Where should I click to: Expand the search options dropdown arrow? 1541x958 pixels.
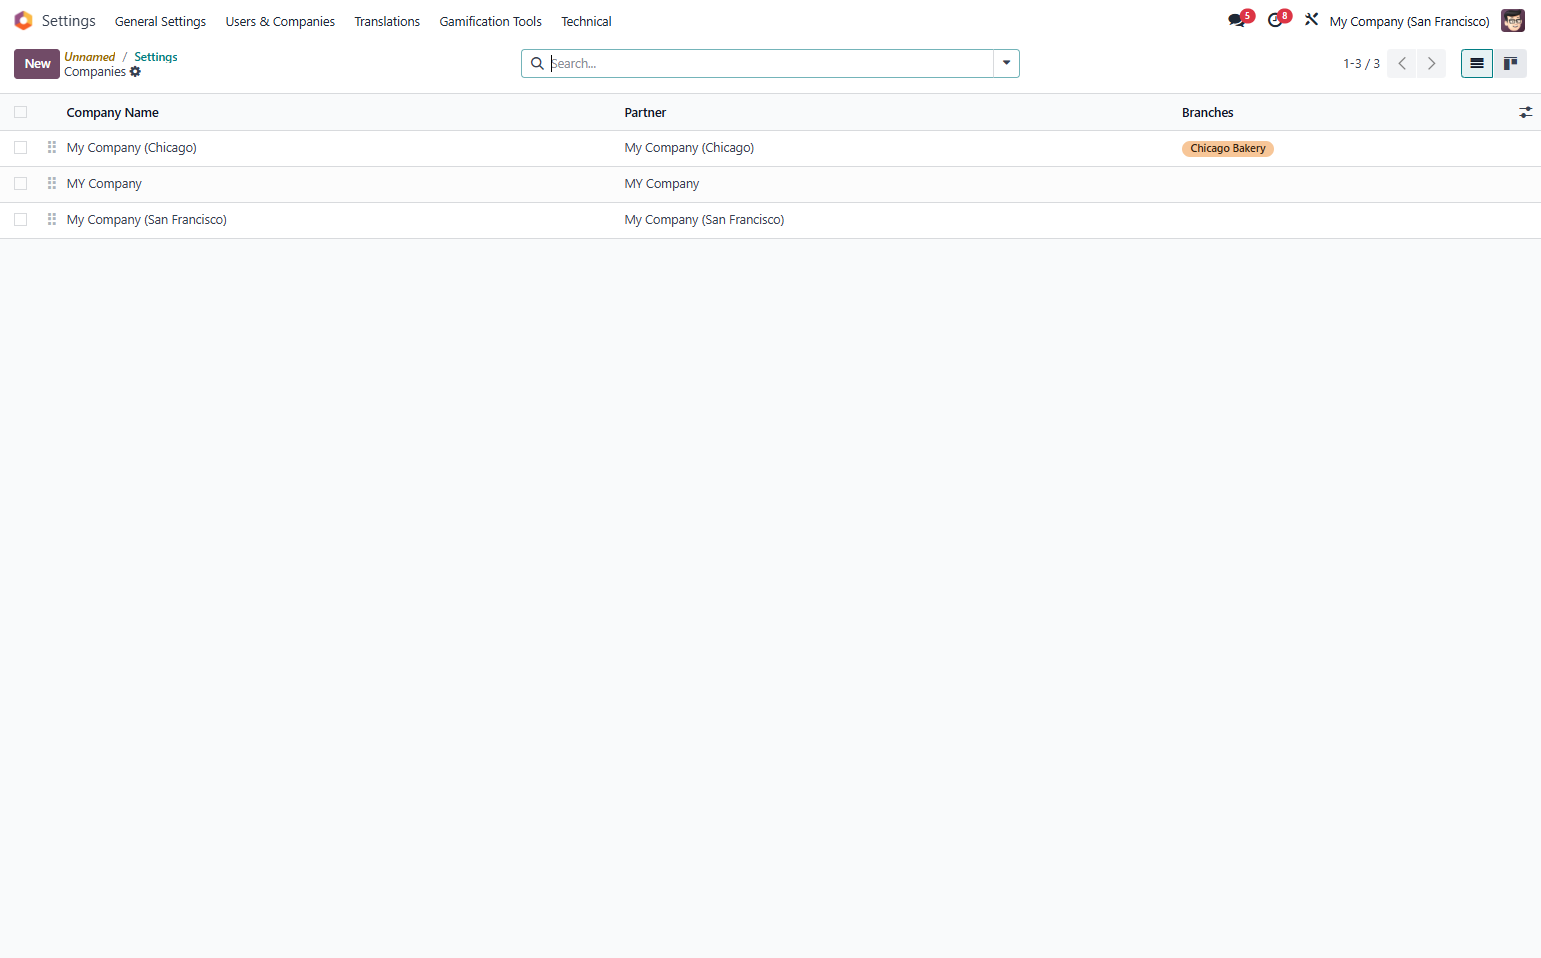tap(1006, 64)
